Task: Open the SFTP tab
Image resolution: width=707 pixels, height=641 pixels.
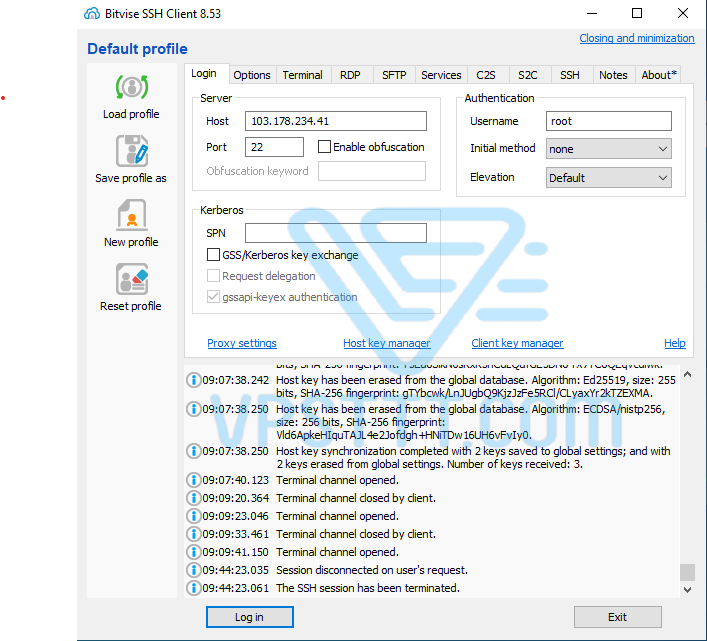Action: (394, 75)
